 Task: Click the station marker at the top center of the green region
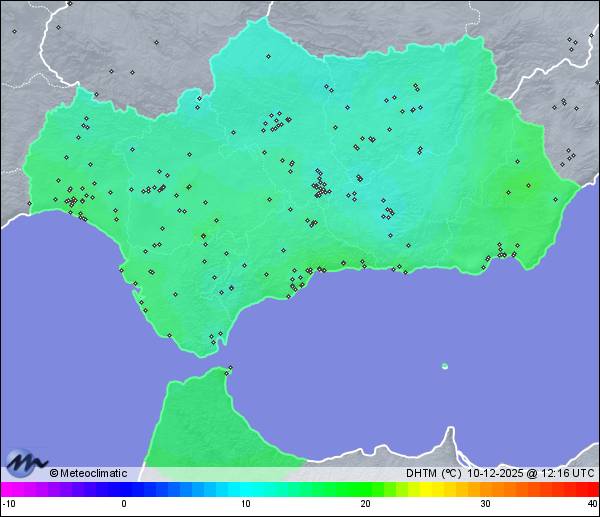(268, 56)
